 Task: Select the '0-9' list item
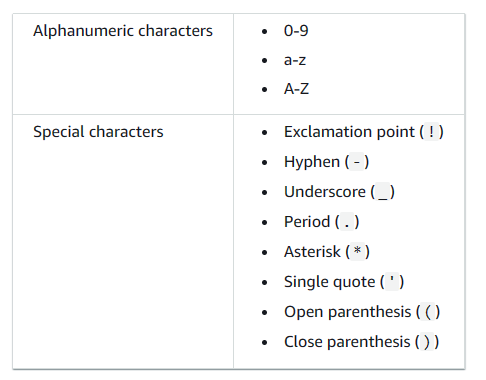point(296,31)
